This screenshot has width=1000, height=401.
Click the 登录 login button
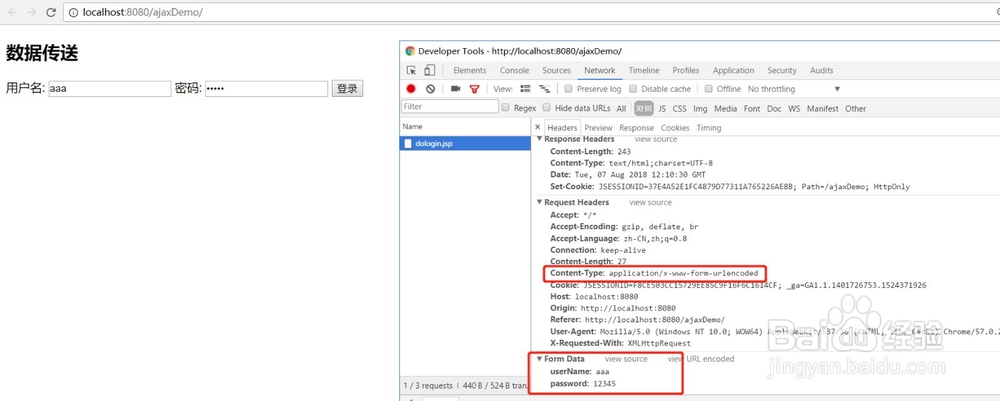[x=347, y=89]
